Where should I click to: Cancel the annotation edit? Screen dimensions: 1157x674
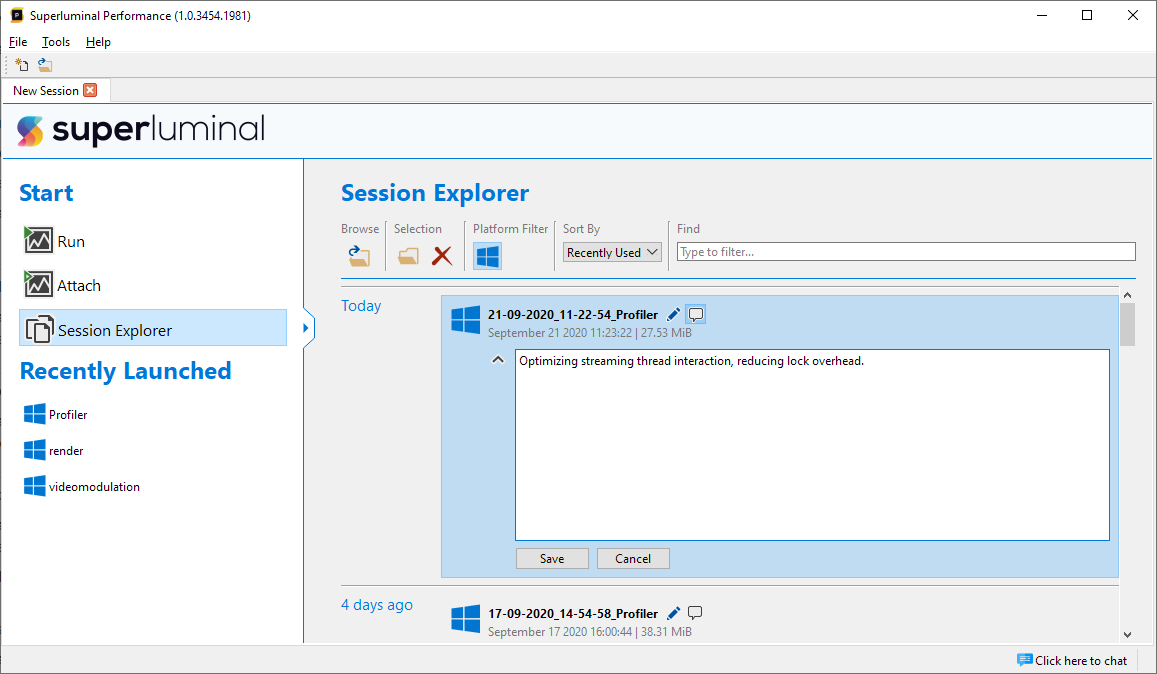pos(633,559)
